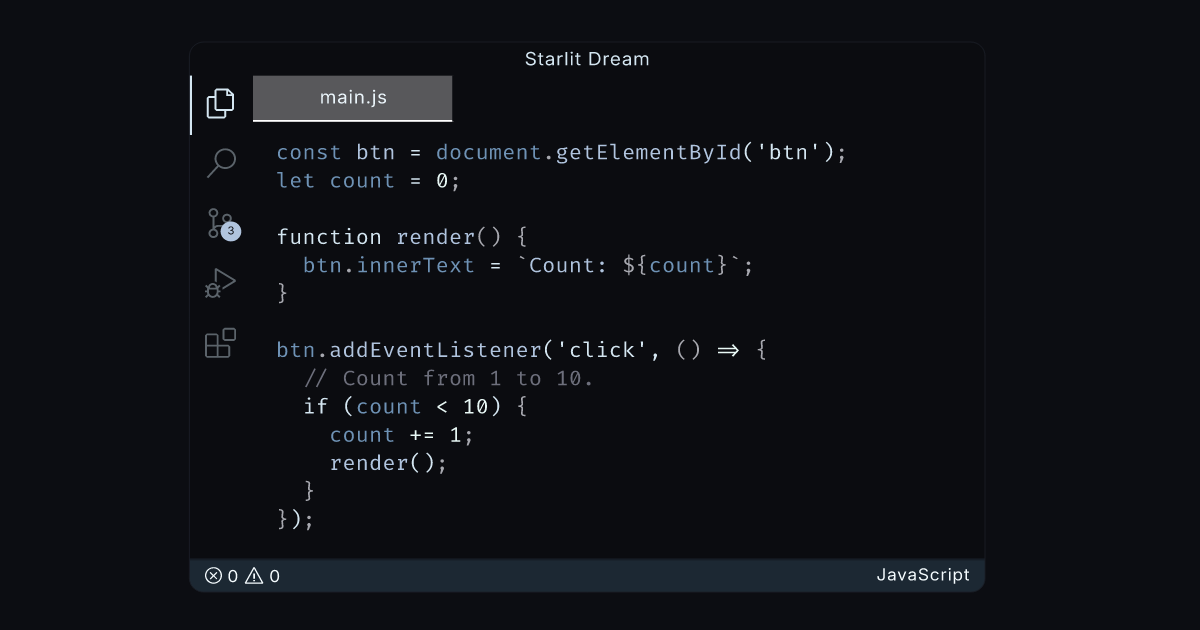Open the Search magnifier icon
1200x630 pixels.
pos(220,162)
